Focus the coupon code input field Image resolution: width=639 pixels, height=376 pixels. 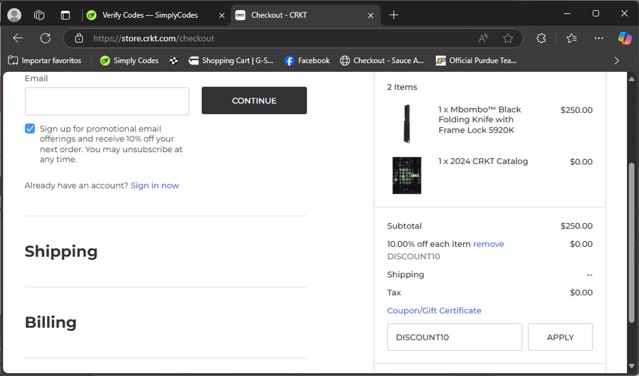coord(454,337)
